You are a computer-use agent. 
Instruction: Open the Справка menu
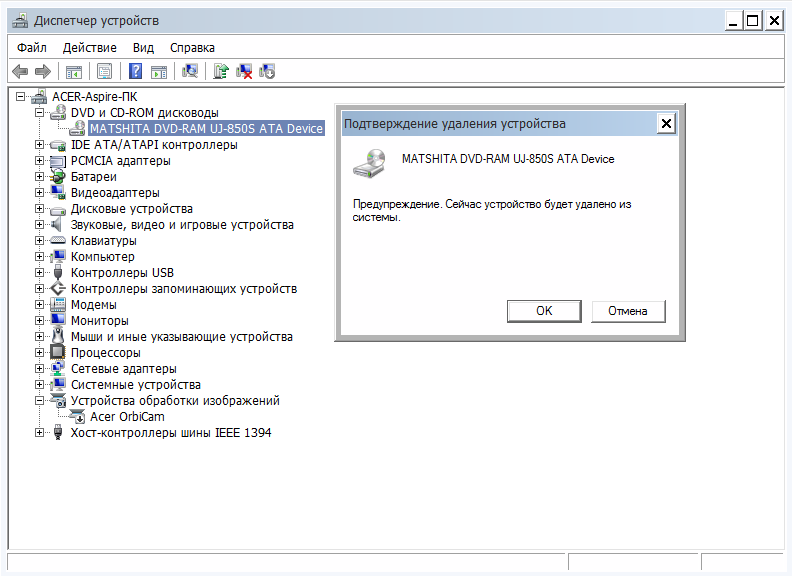[192, 47]
